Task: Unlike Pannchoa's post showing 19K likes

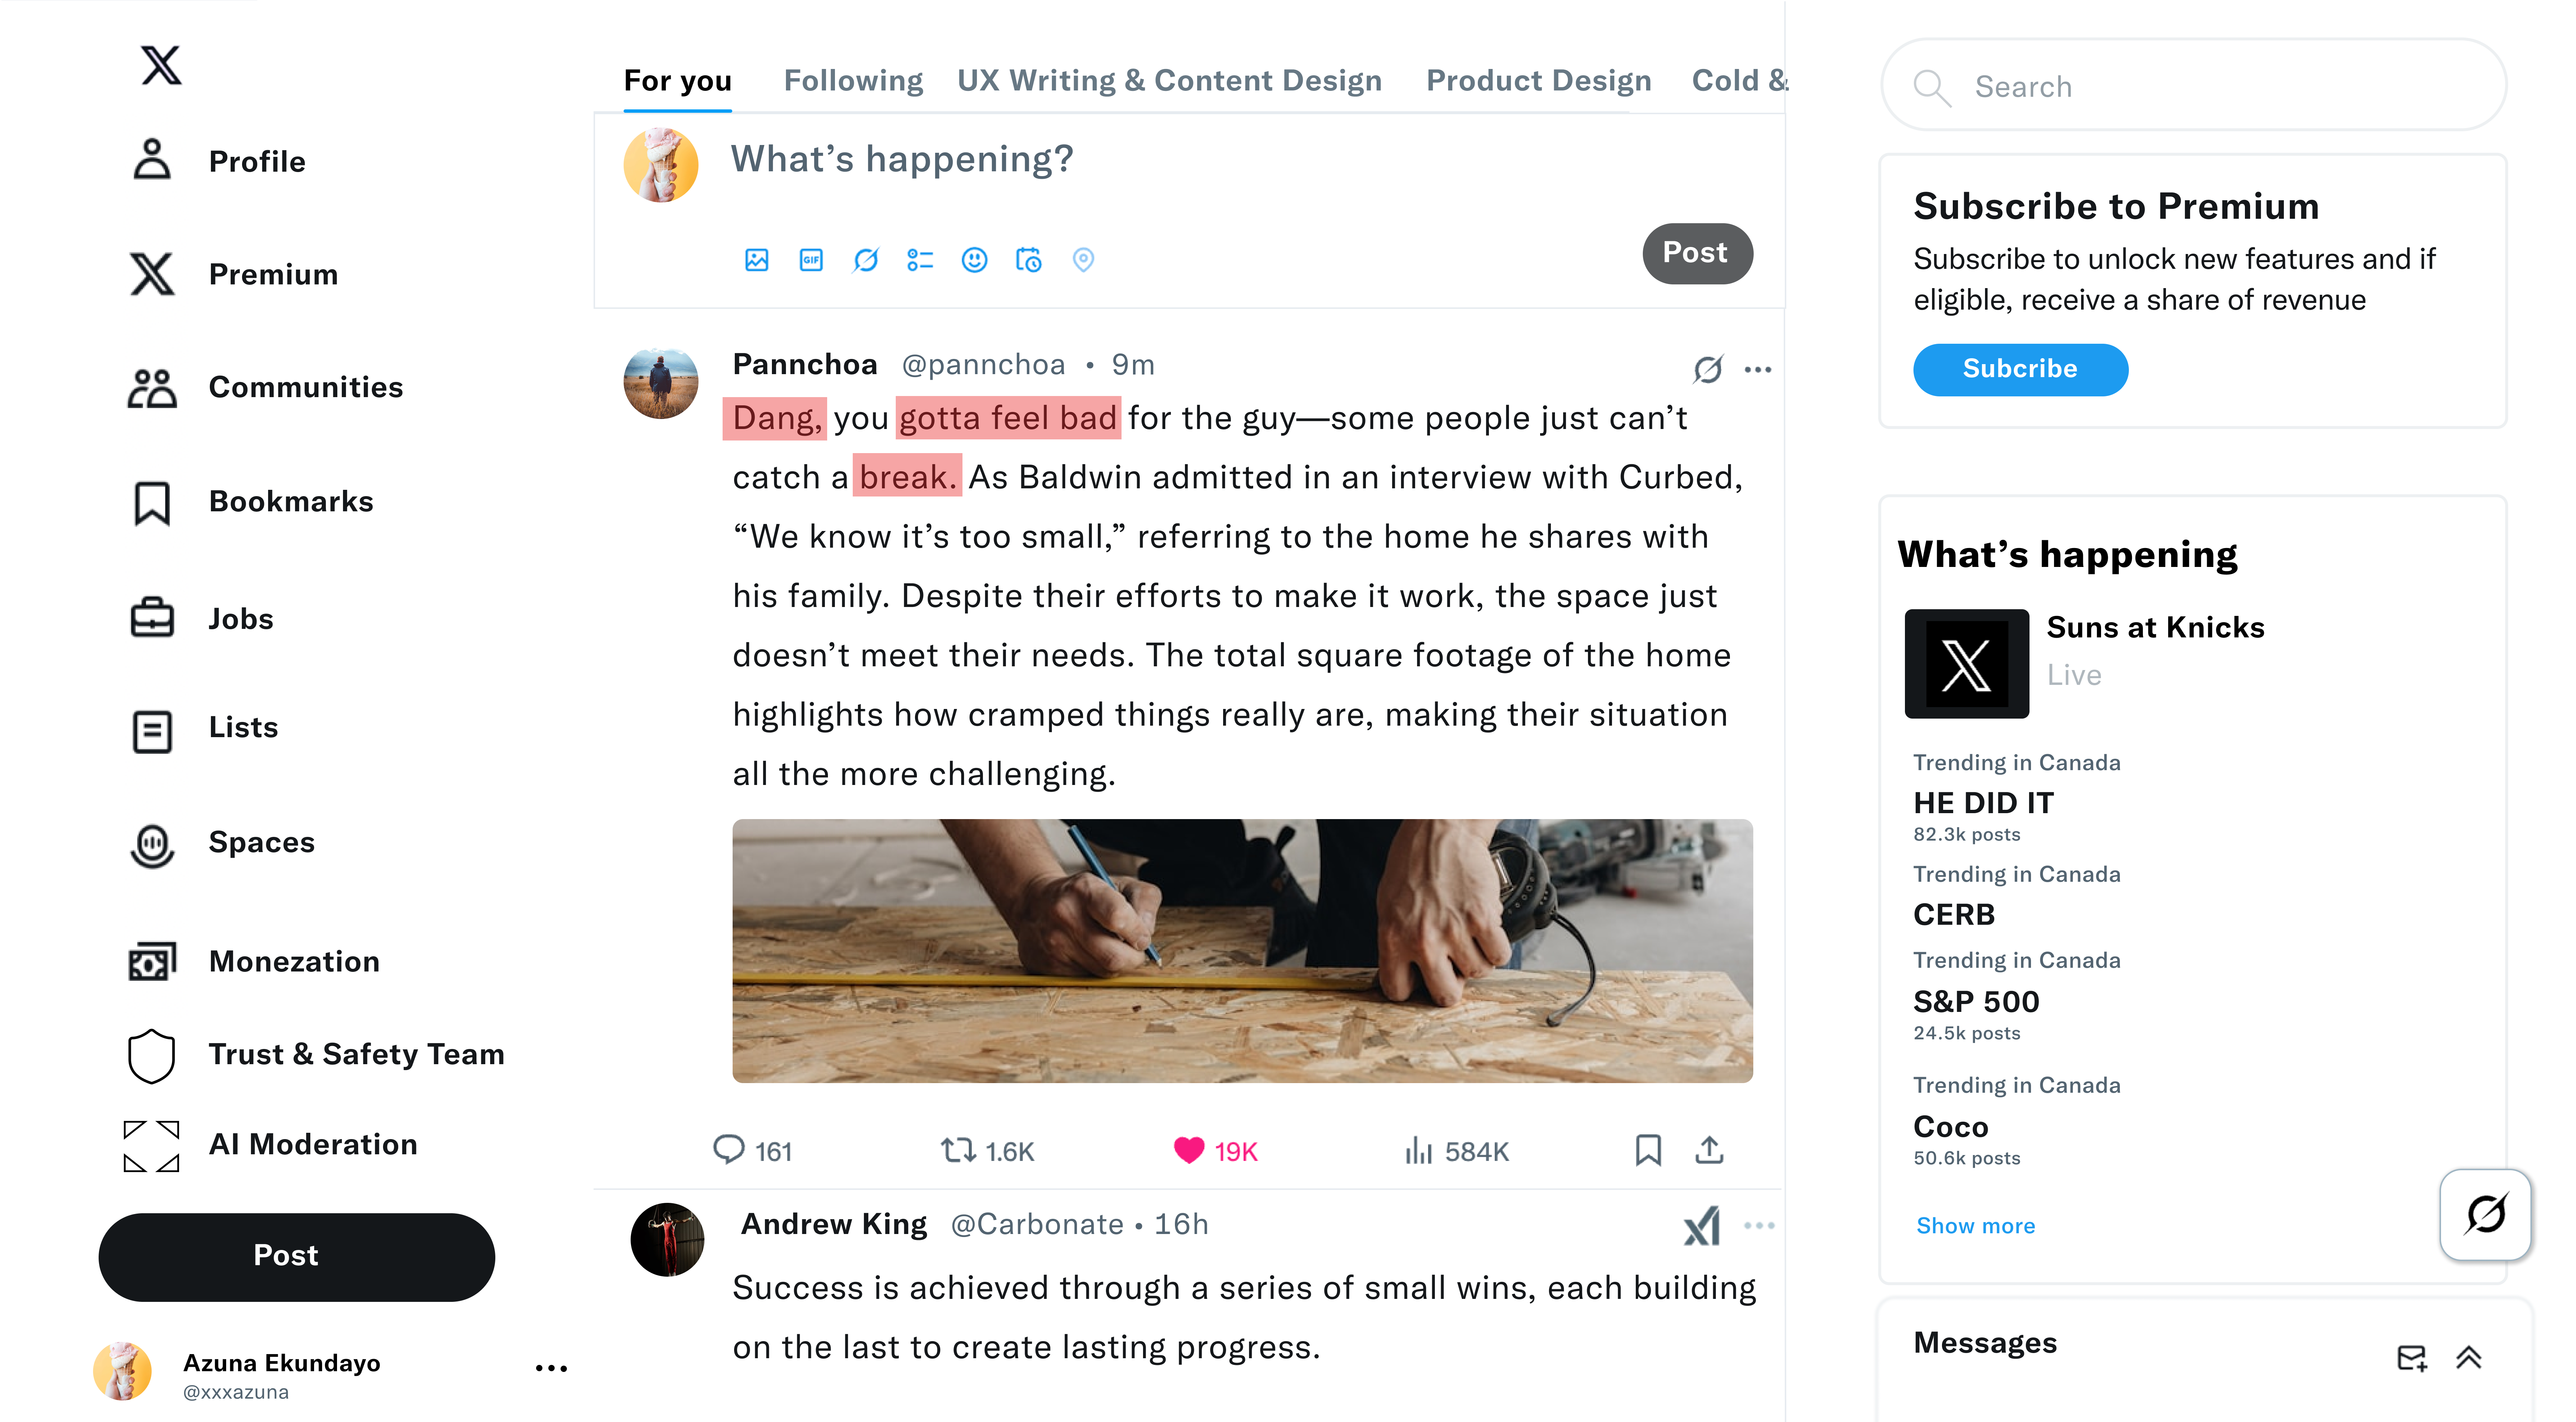Action: [1214, 1151]
